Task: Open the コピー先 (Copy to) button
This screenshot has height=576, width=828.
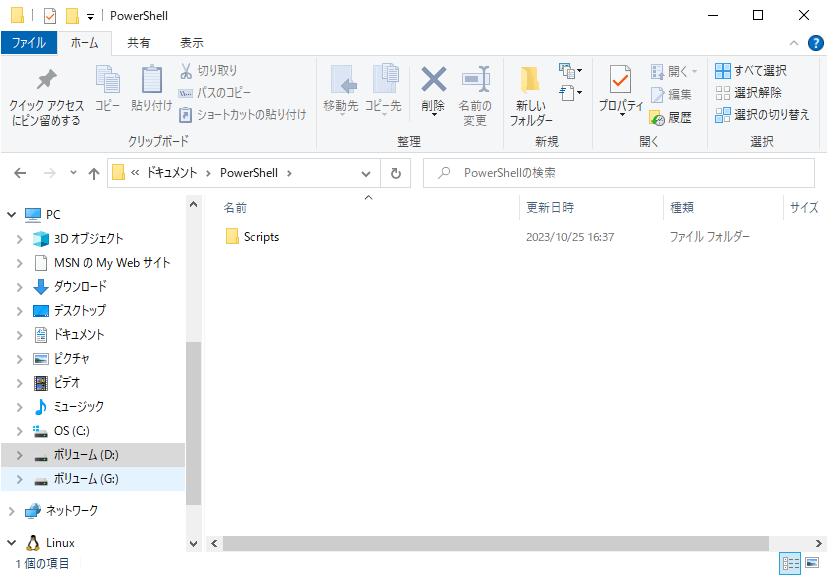Action: coord(383,89)
